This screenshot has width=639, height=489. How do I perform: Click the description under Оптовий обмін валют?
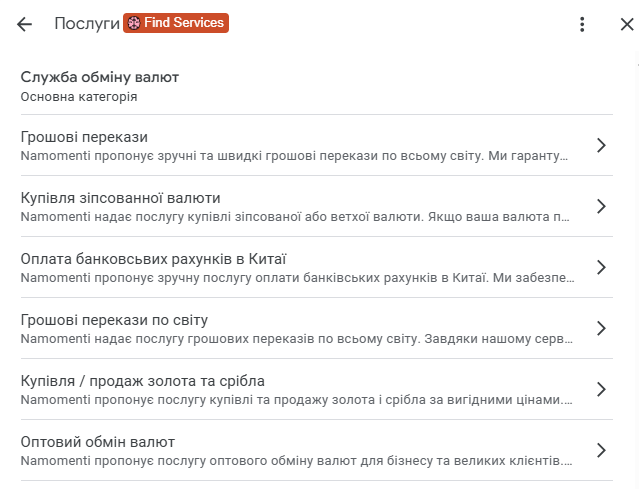296,461
